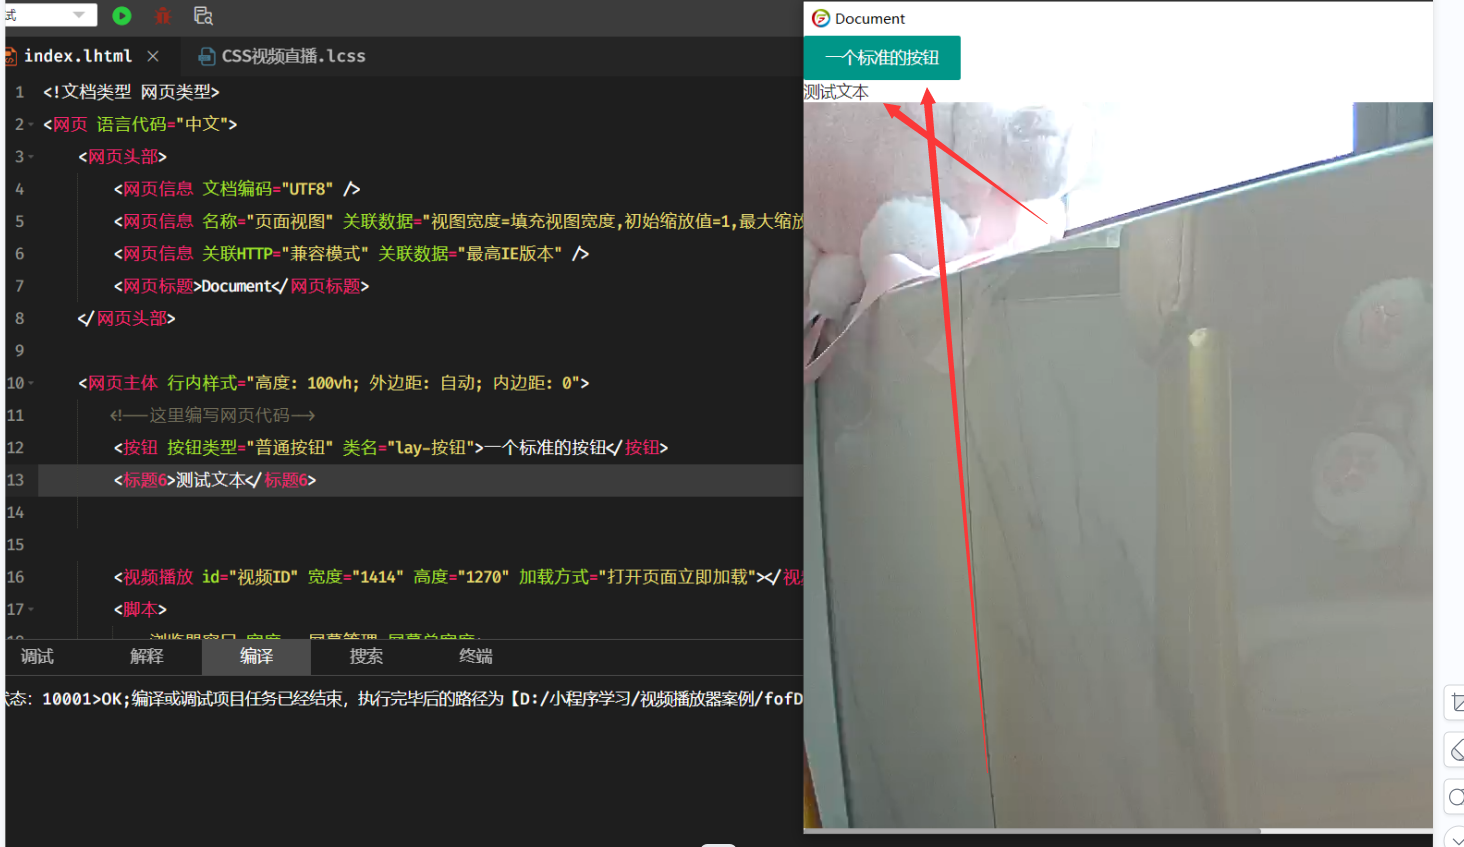The width and height of the screenshot is (1464, 847).
Task: Click the green run button
Action: click(x=122, y=15)
